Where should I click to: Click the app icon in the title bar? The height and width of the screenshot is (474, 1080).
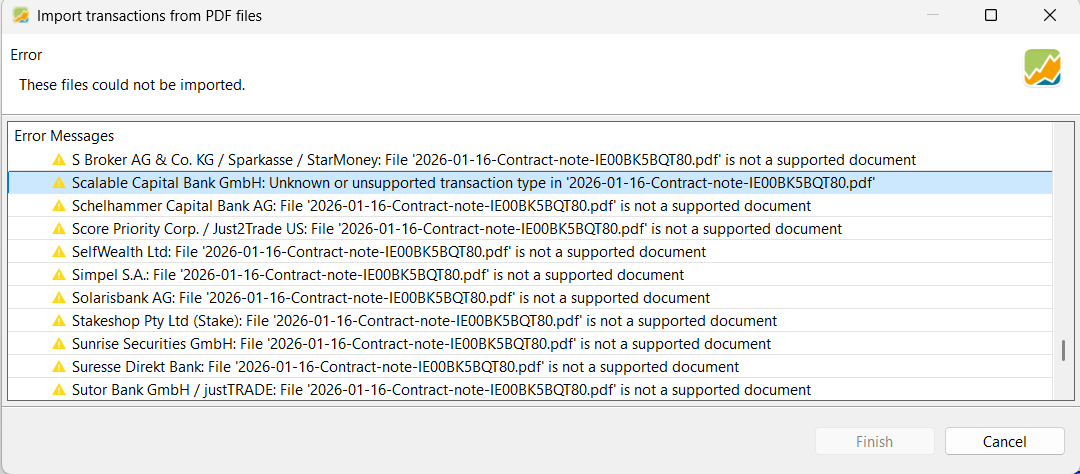[20, 16]
